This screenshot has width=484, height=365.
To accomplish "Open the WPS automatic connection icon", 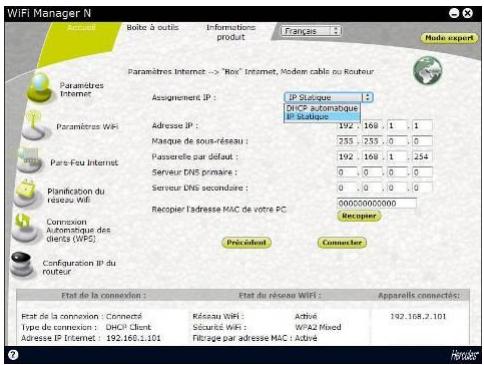I will pyautogui.click(x=25, y=228).
